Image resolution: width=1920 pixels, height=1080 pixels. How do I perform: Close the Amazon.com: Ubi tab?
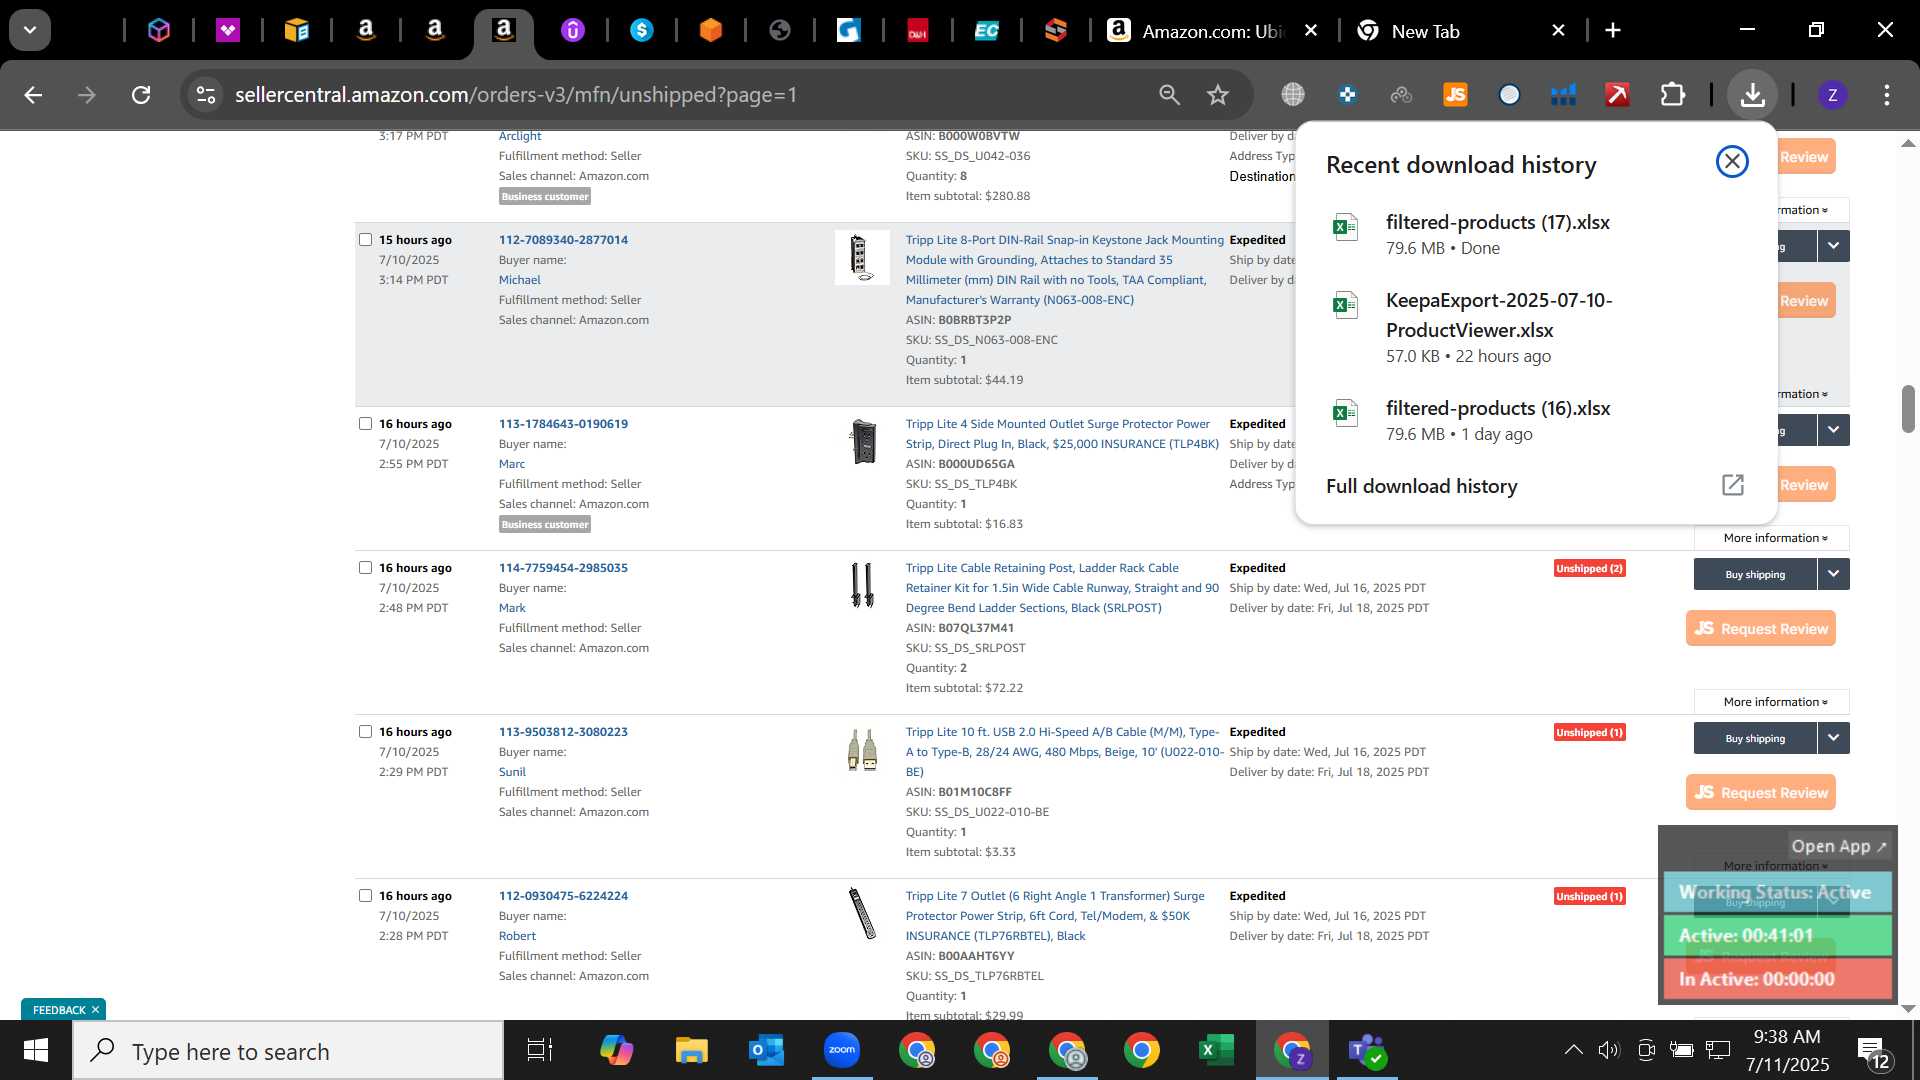pos(1310,31)
